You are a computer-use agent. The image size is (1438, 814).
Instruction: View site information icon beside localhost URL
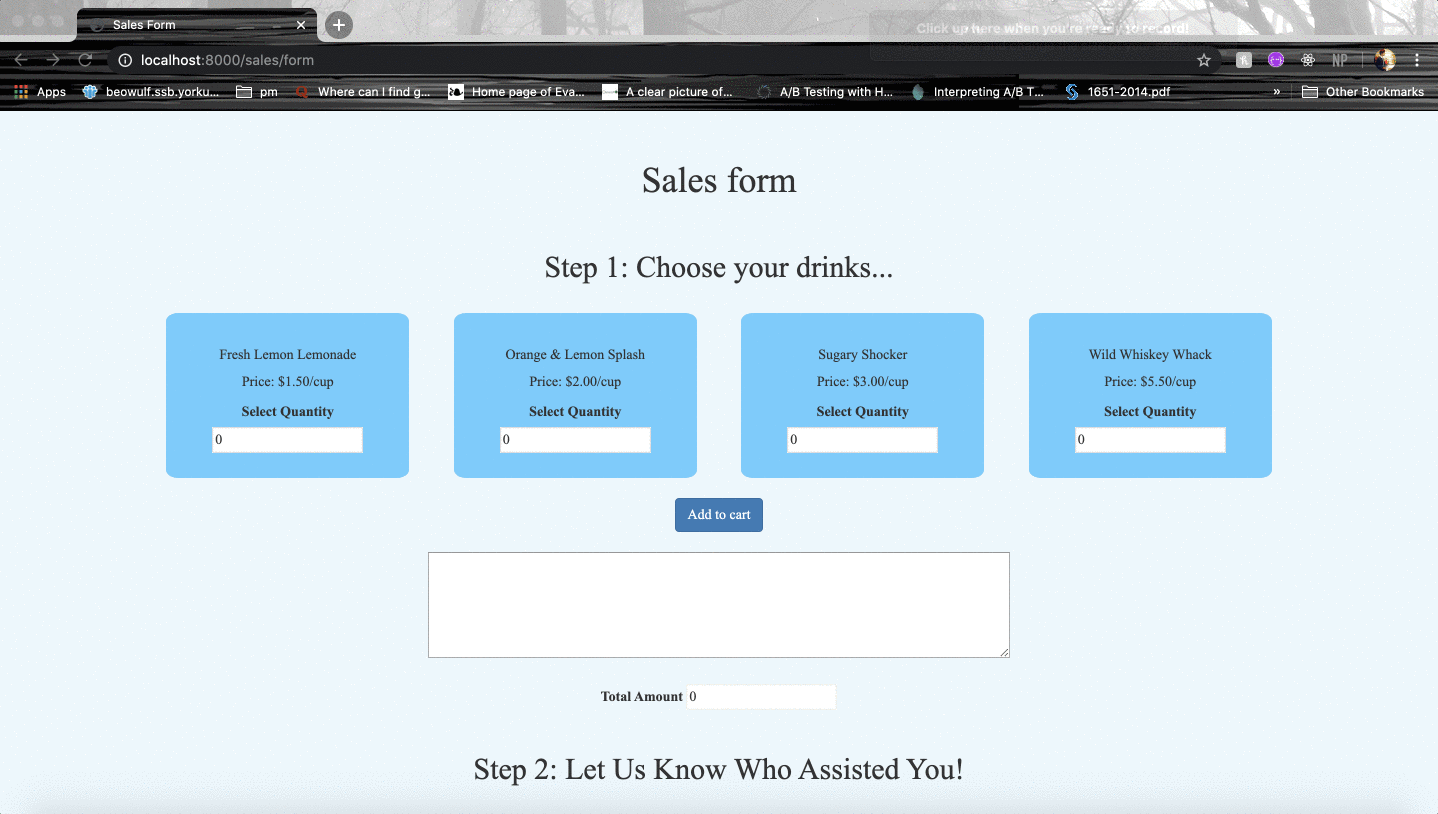click(125, 60)
